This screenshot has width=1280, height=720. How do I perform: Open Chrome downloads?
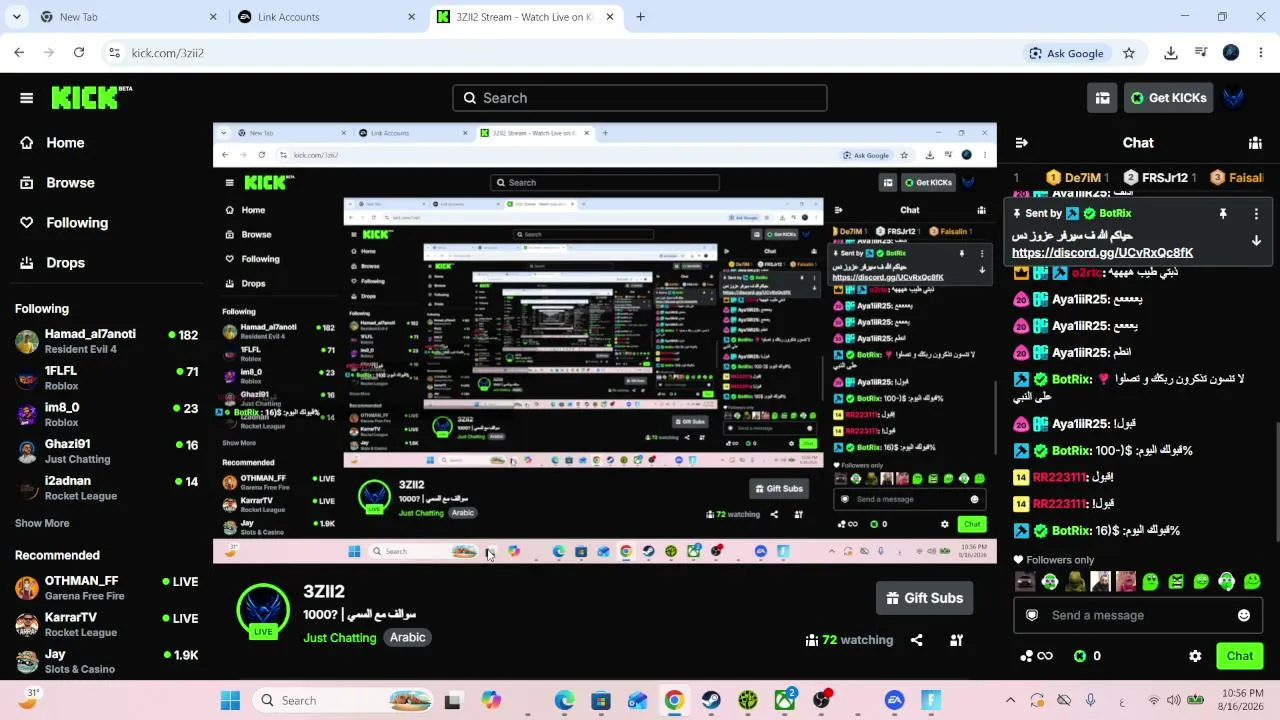1171,53
